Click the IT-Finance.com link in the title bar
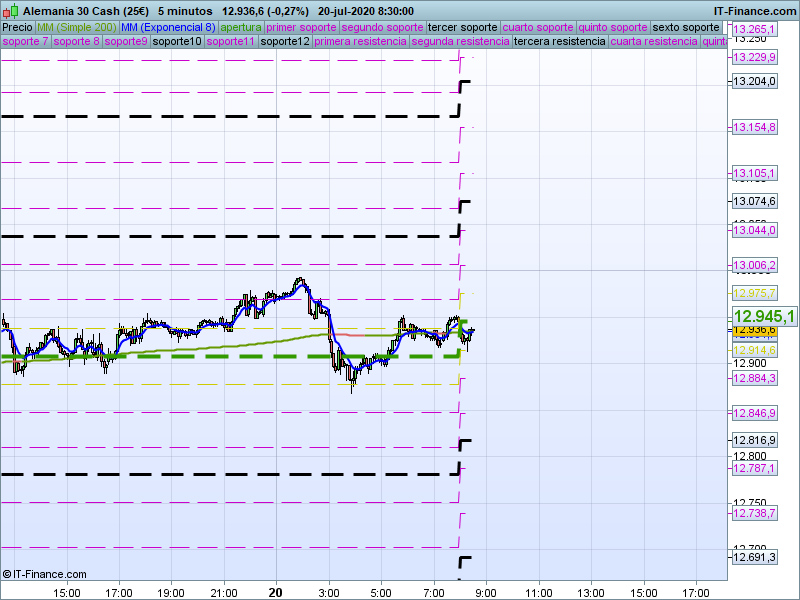800x600 pixels. (755, 10)
